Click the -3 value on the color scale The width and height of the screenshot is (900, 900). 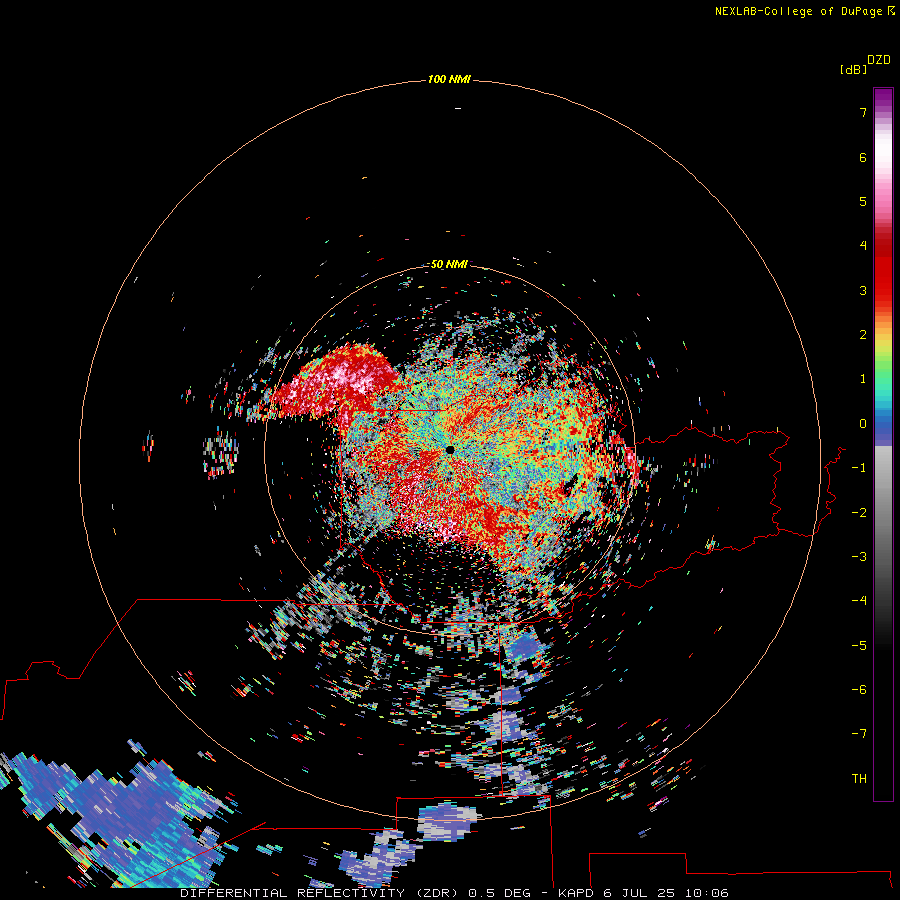pos(859,557)
